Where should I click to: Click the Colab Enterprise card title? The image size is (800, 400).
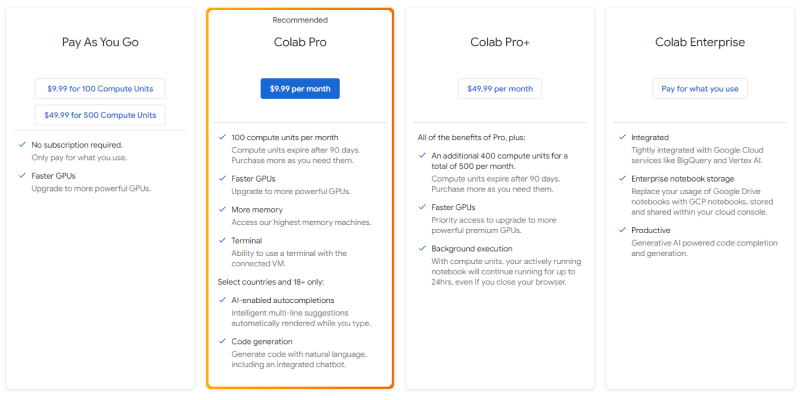(x=700, y=42)
